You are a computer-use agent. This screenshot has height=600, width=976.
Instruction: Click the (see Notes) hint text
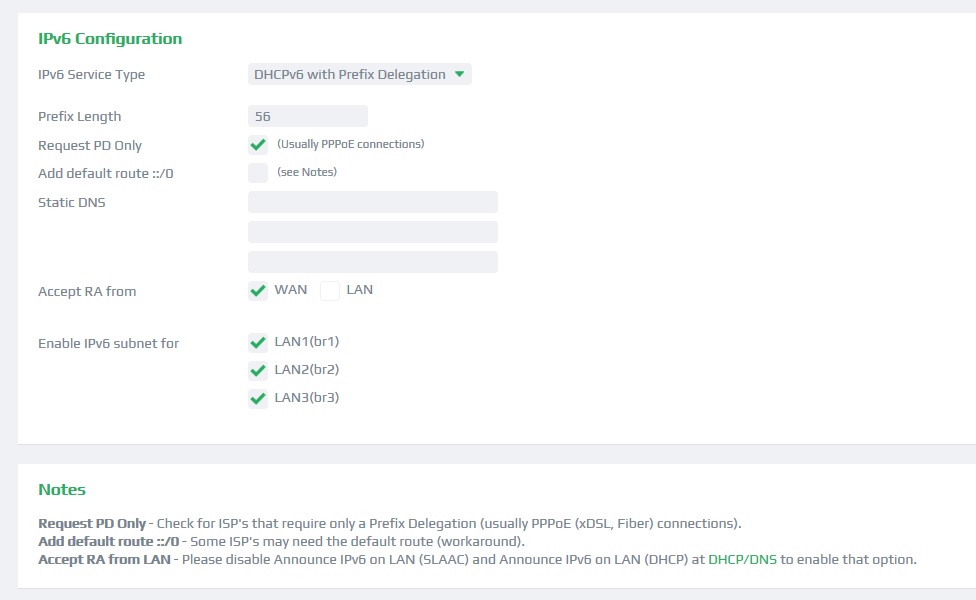[x=307, y=172]
